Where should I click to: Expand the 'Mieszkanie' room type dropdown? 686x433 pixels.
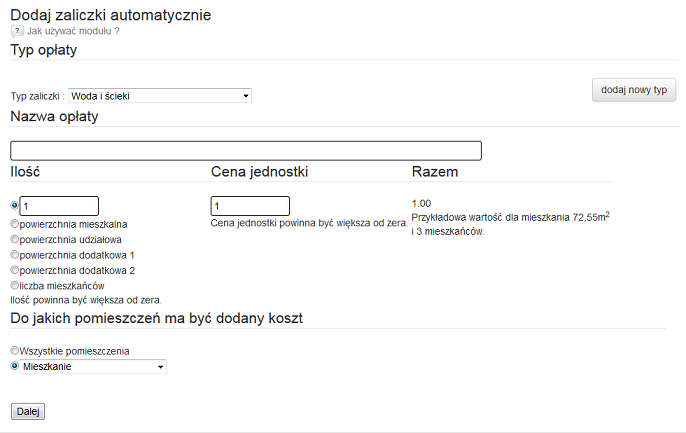93,367
